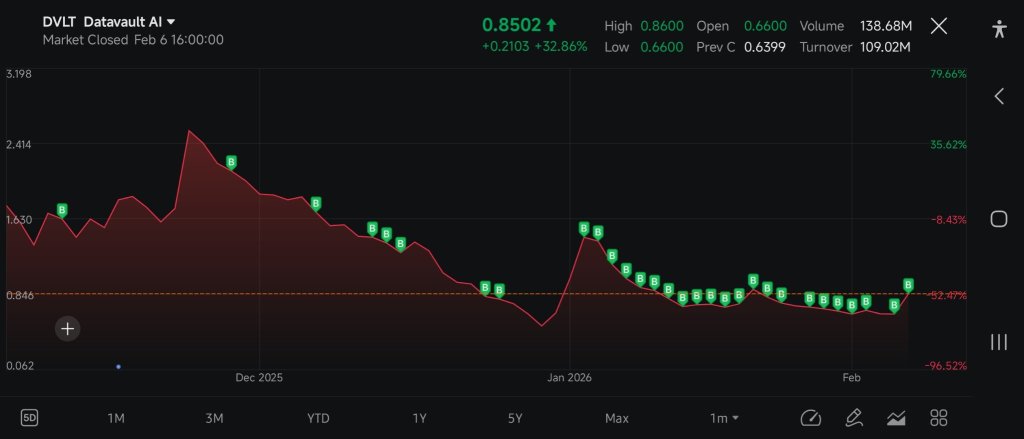1024x439 pixels.
Task: Switch chart to 1Y range
Action: point(419,418)
